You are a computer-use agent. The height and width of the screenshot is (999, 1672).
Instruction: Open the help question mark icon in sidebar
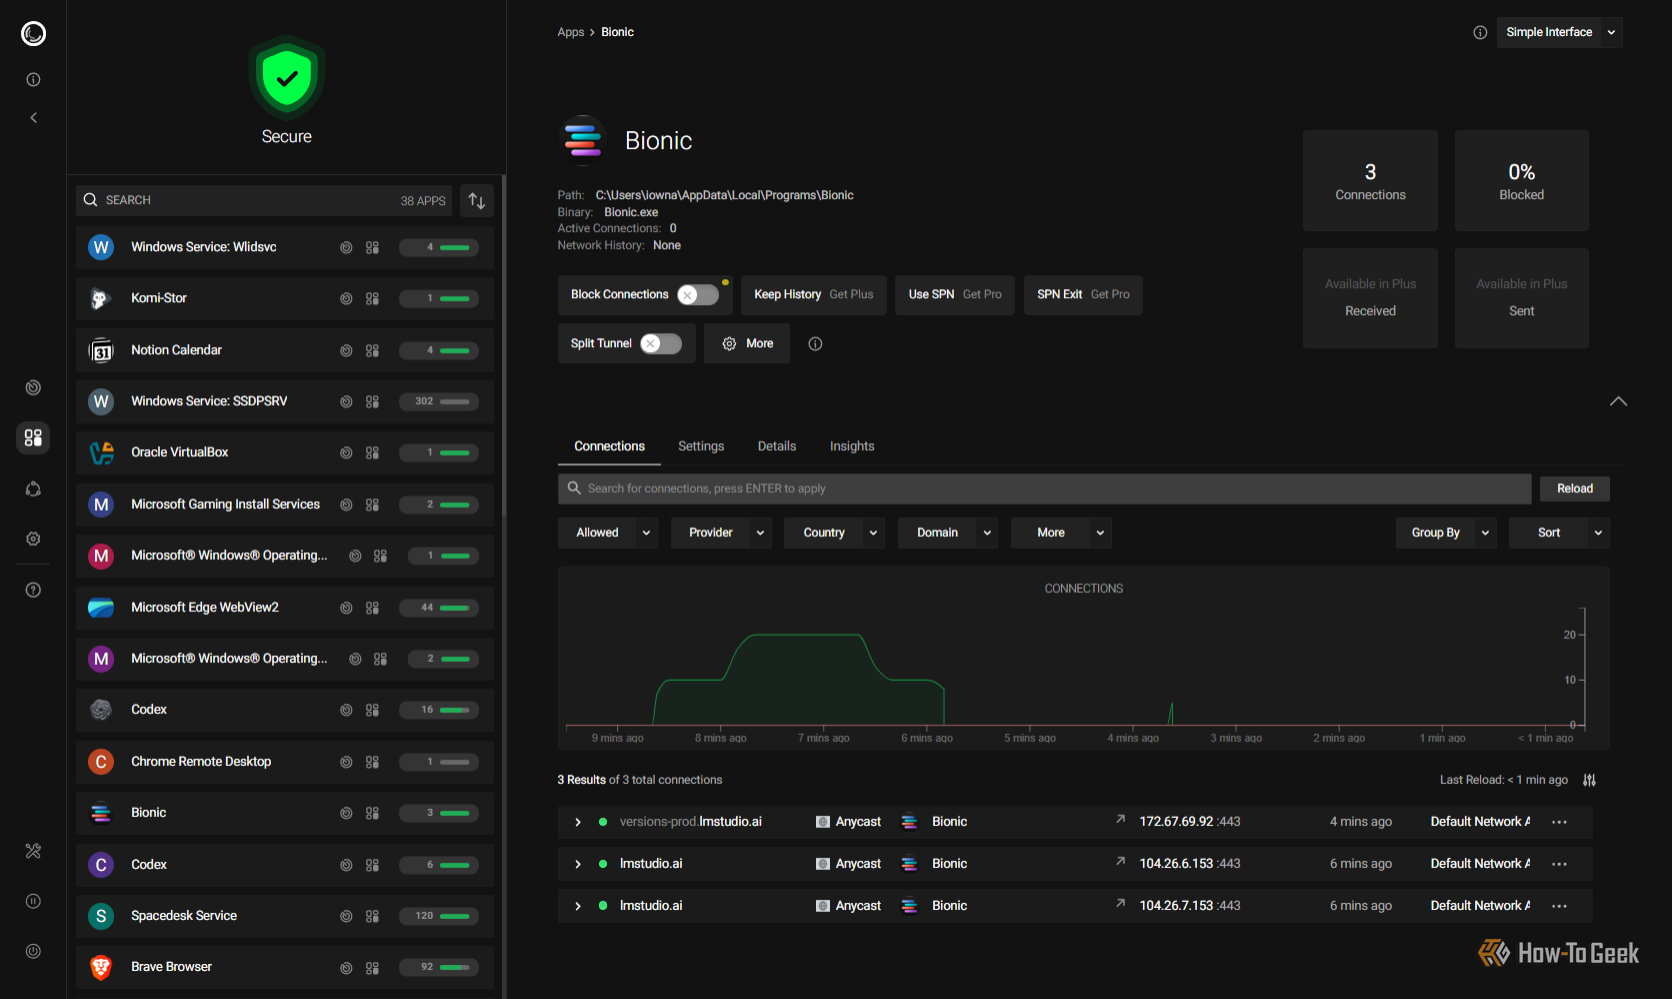pos(33,590)
